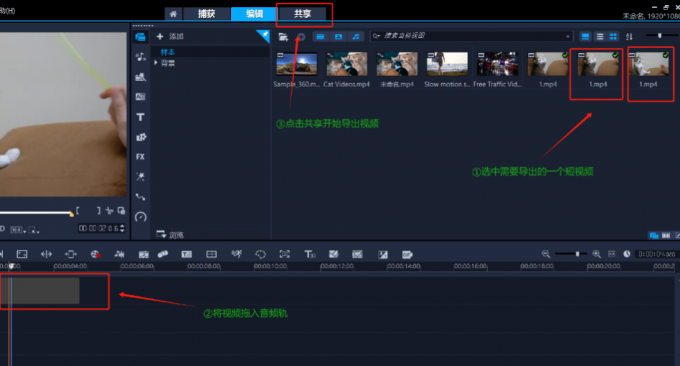Open the Title library T icon

[140, 117]
